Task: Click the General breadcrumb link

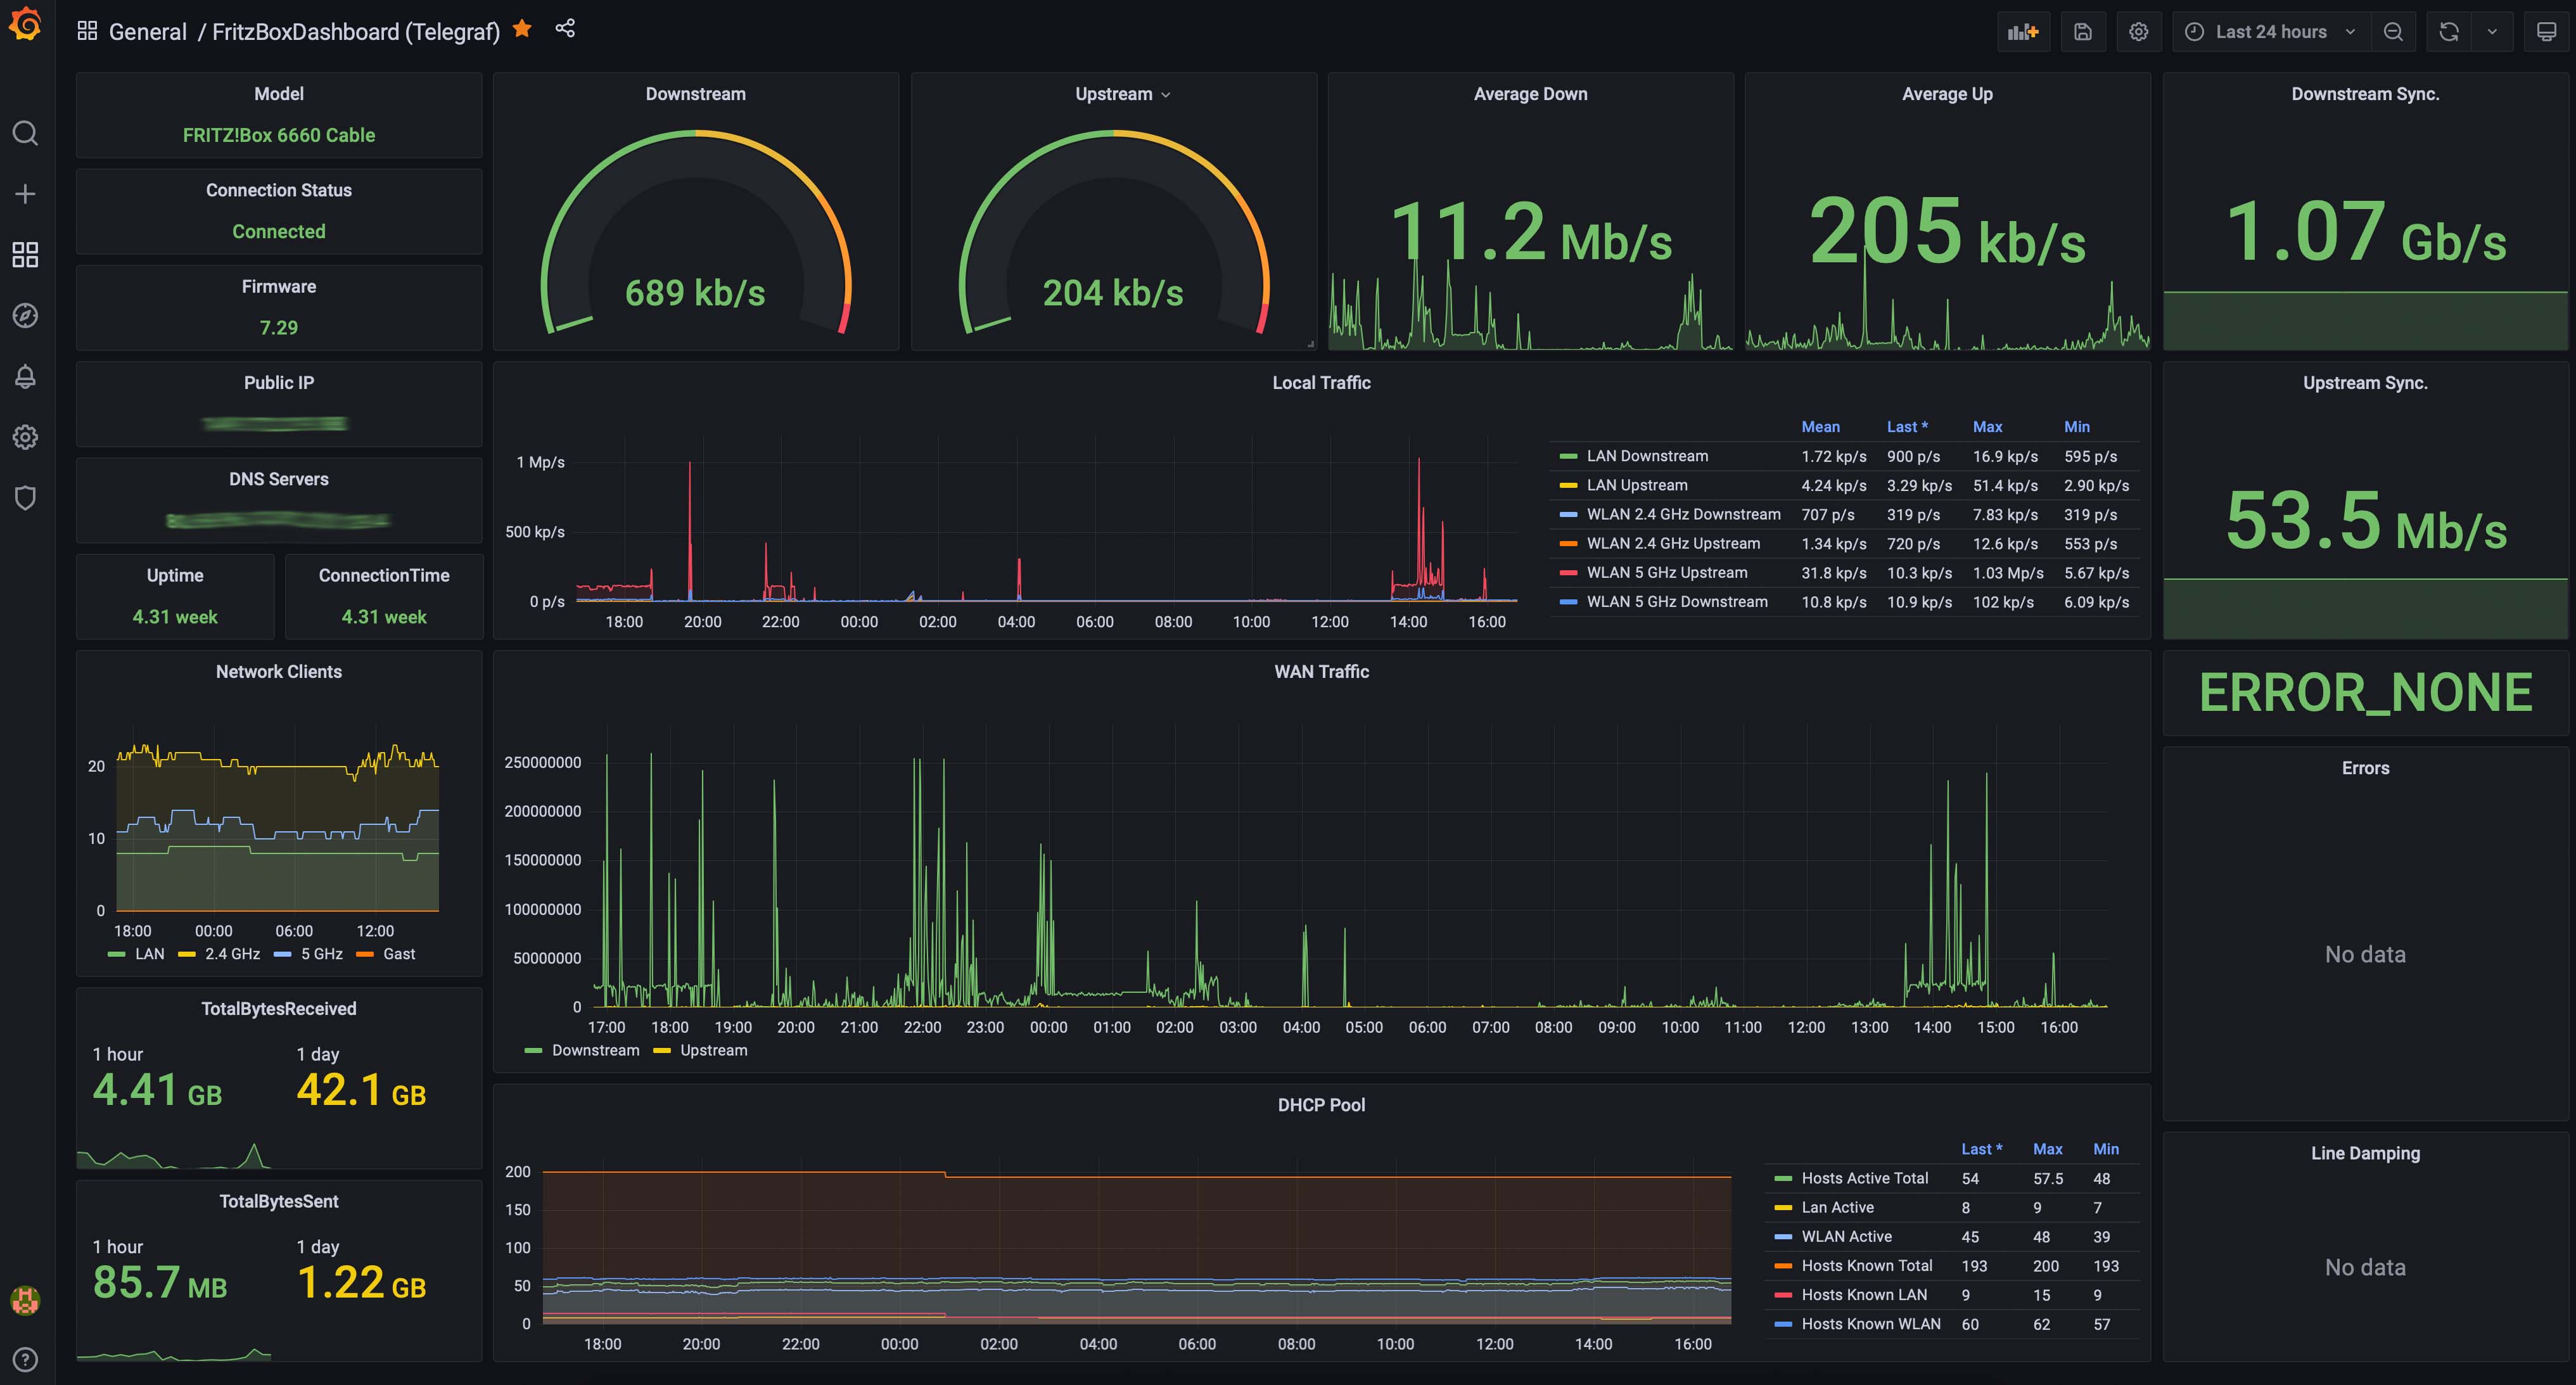Action: 148,31
